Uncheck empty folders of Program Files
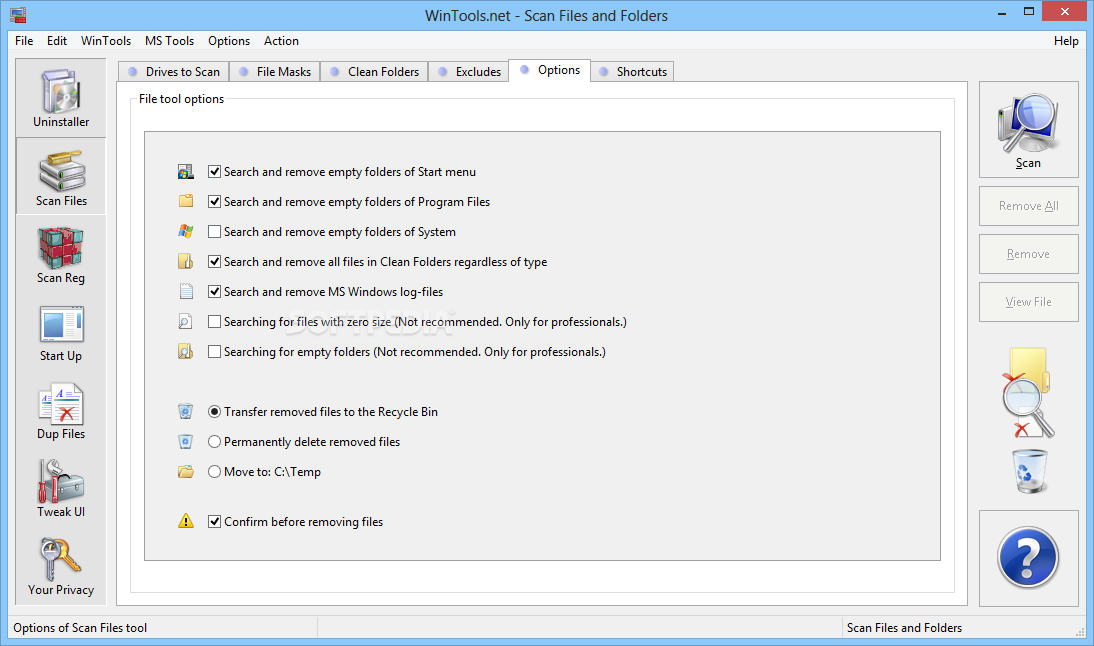The width and height of the screenshot is (1094, 646). [214, 202]
